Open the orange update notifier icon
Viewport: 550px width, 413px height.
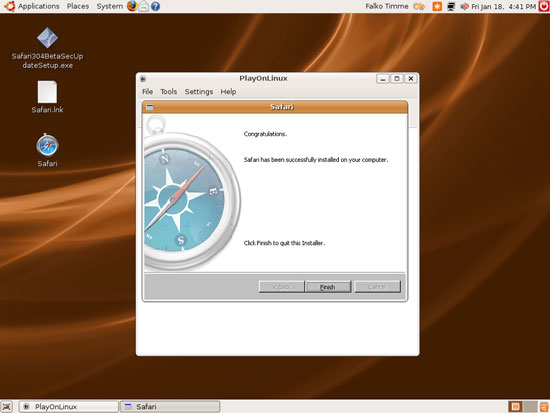click(x=437, y=6)
